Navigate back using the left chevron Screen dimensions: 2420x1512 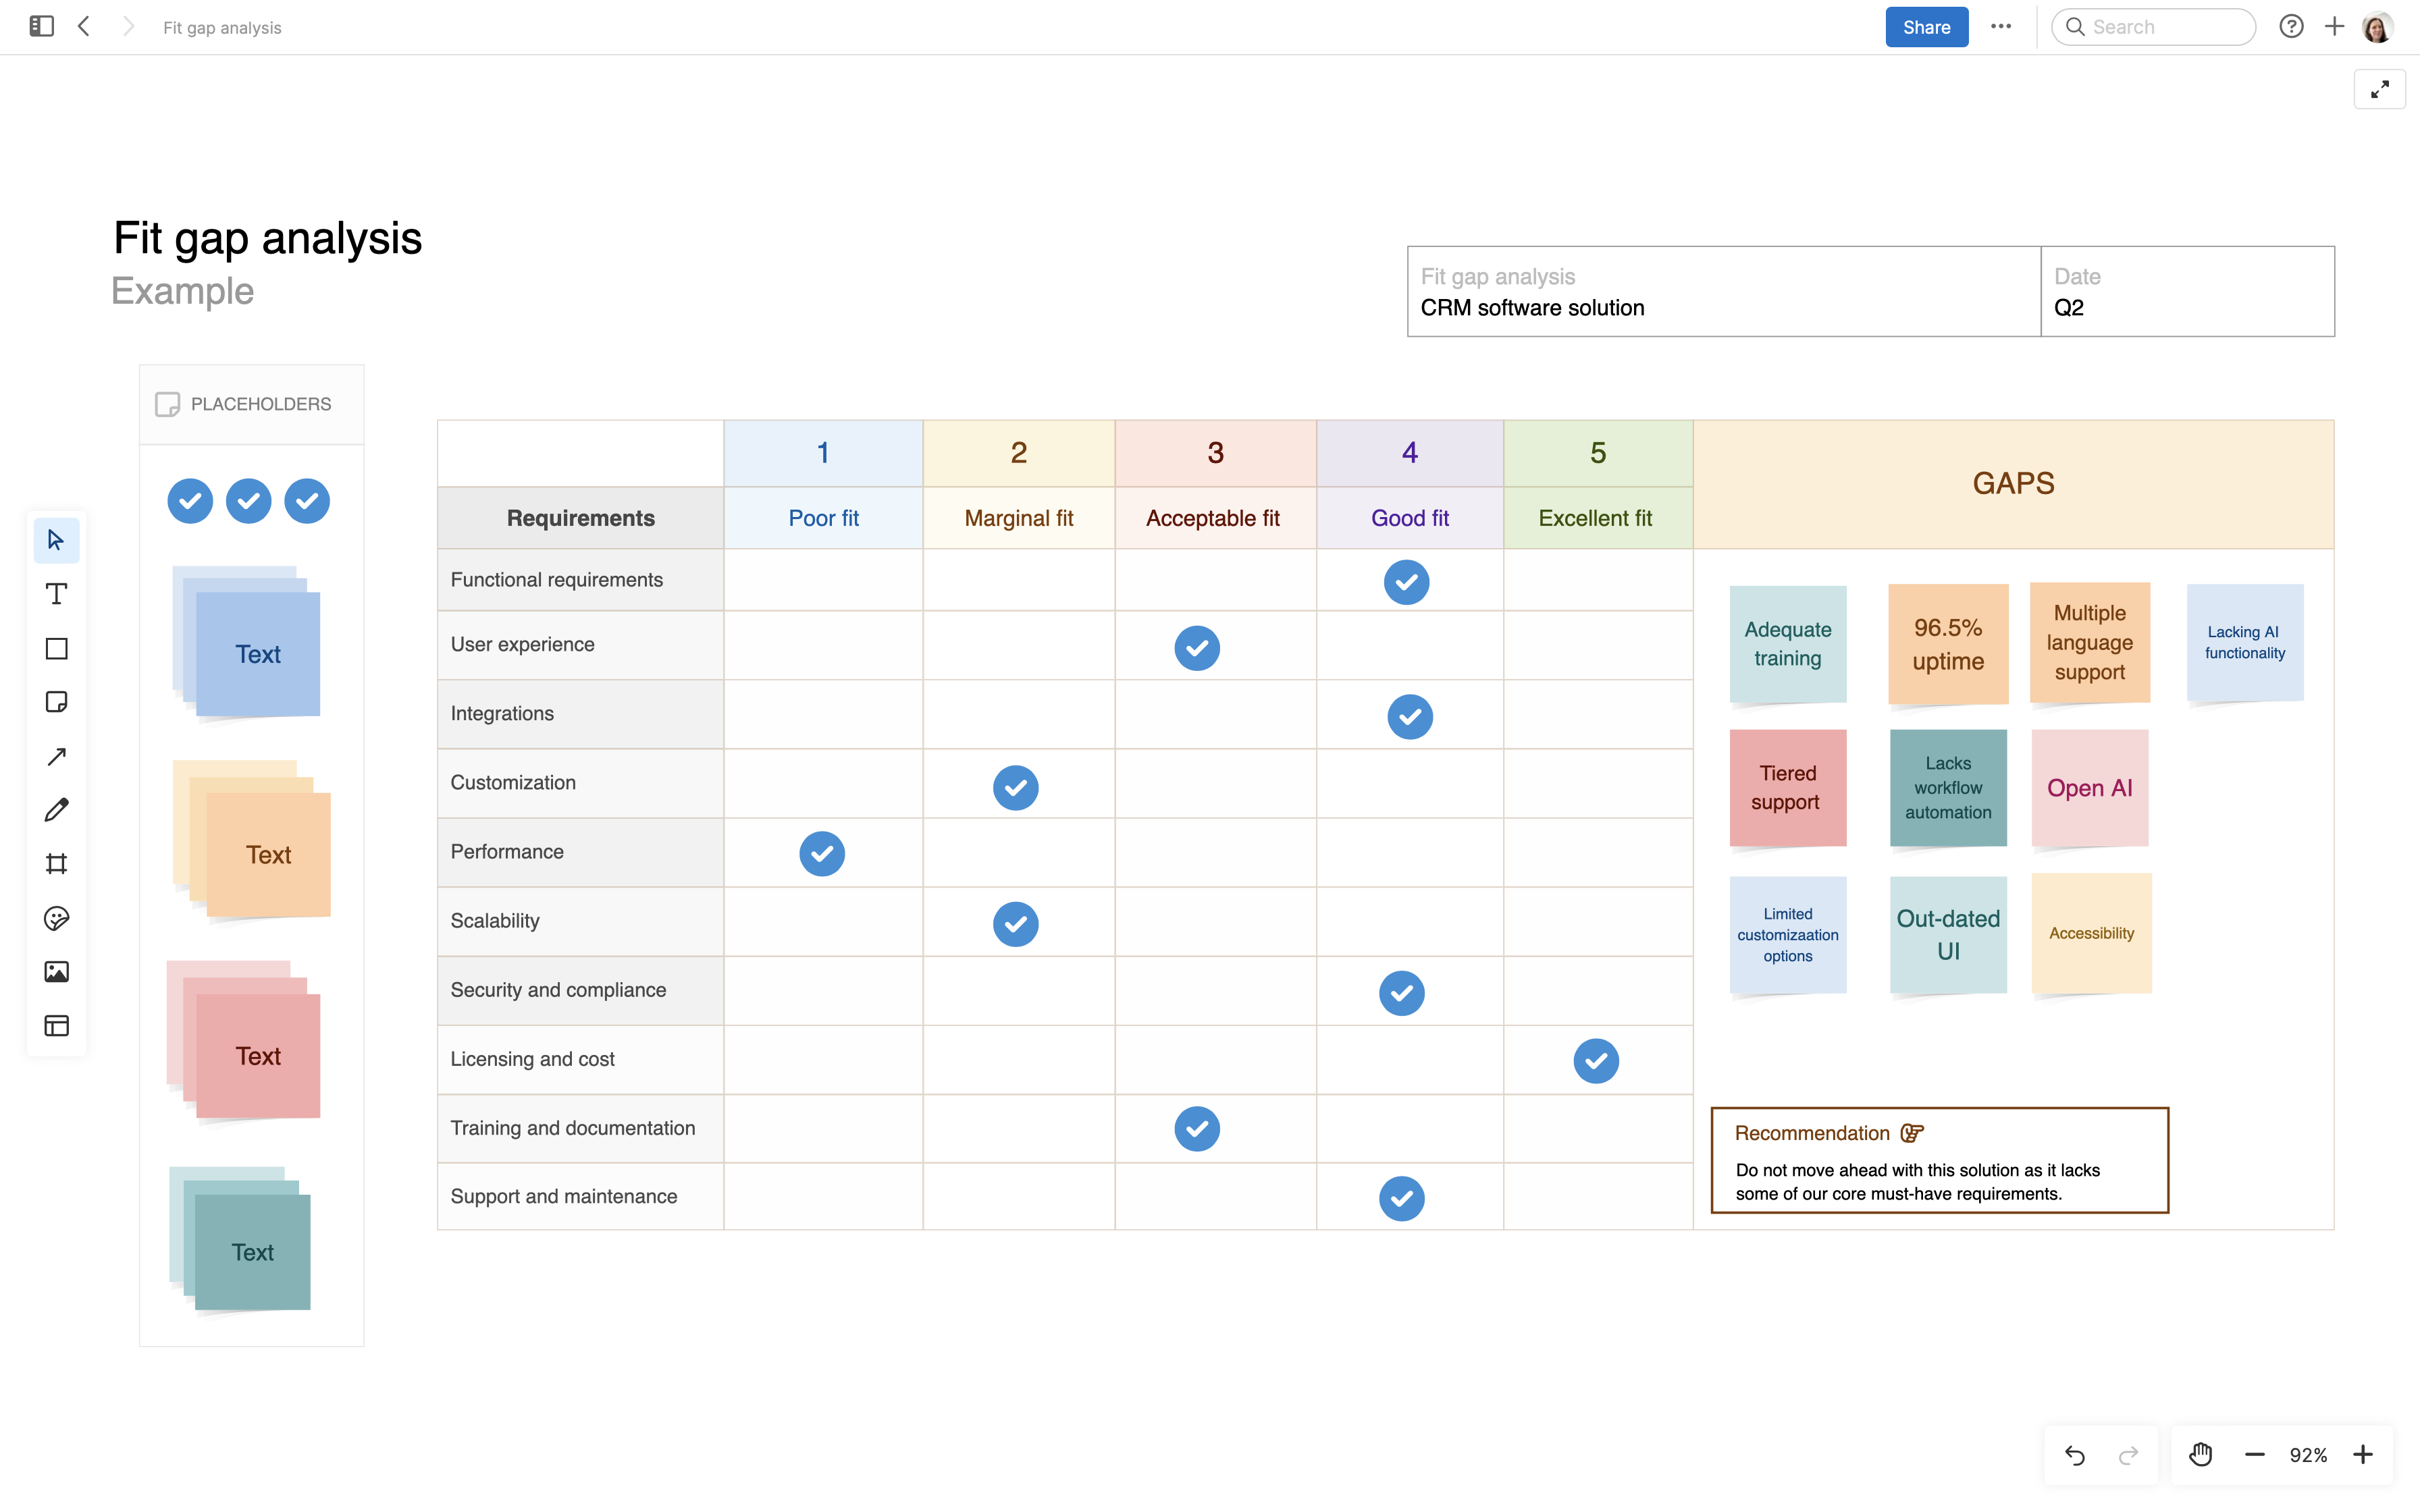pyautogui.click(x=84, y=26)
